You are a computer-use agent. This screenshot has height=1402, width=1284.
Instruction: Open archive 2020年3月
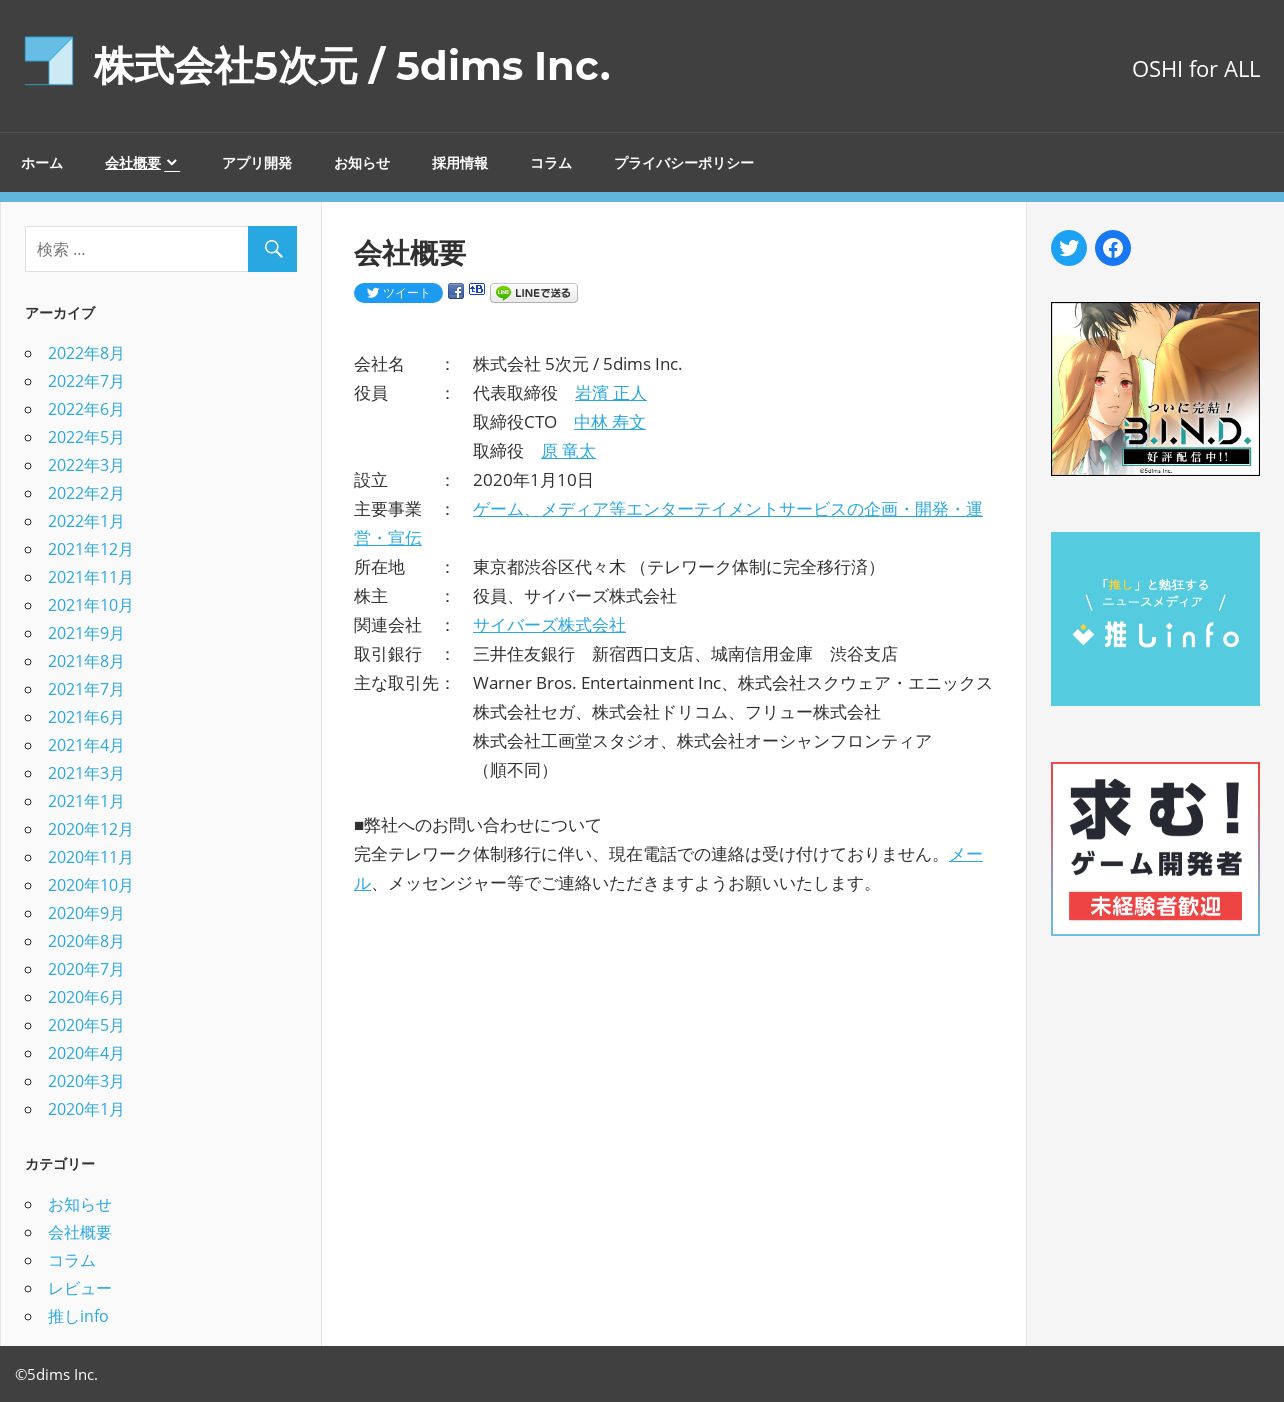[86, 1081]
